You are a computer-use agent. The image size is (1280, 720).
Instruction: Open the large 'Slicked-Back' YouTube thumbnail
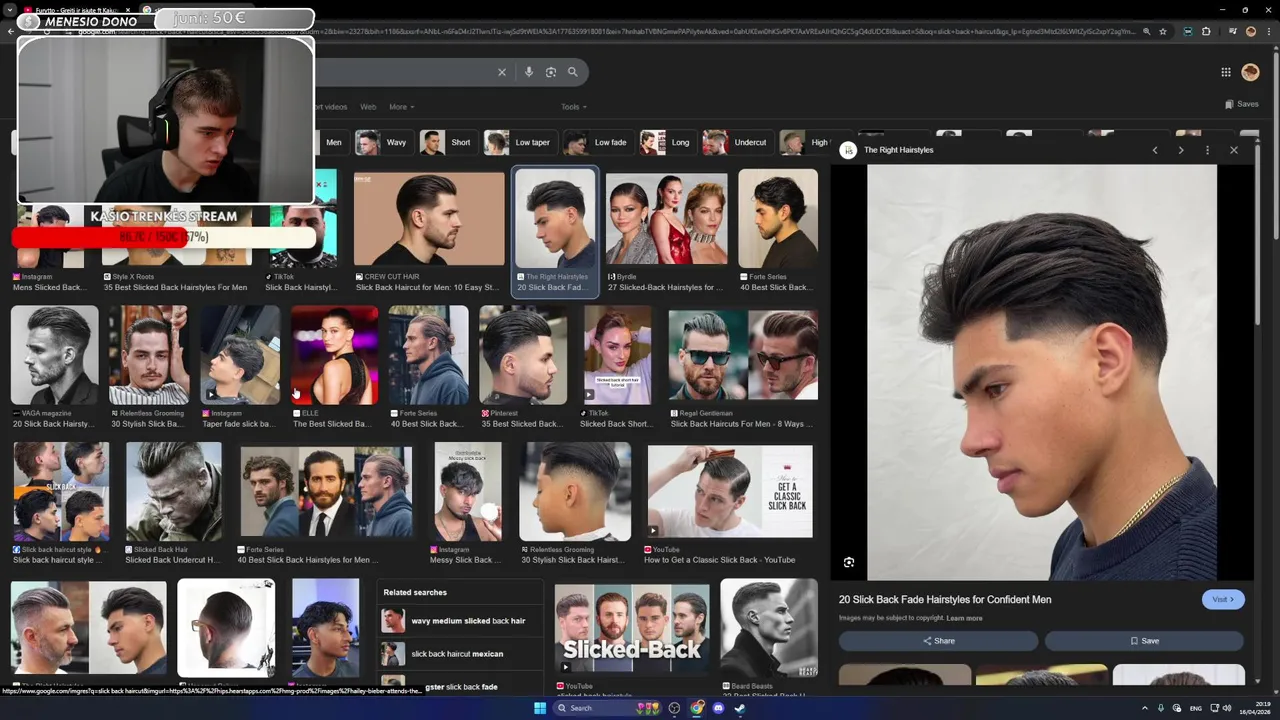pyautogui.click(x=632, y=630)
